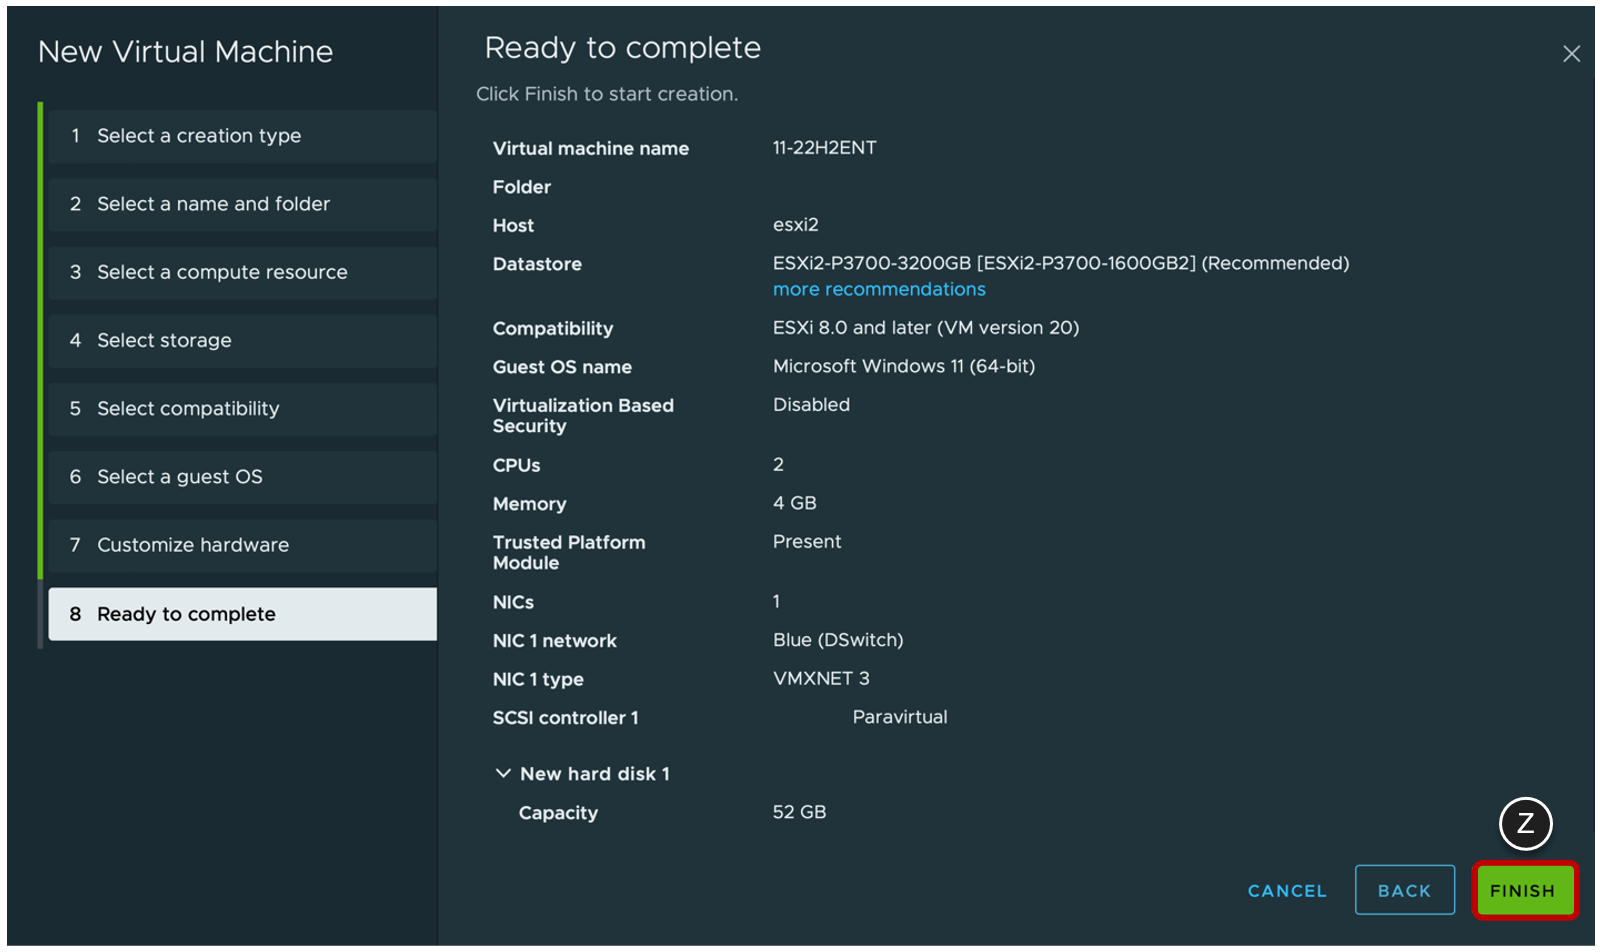Click the Z zoom marker circle

1524,824
